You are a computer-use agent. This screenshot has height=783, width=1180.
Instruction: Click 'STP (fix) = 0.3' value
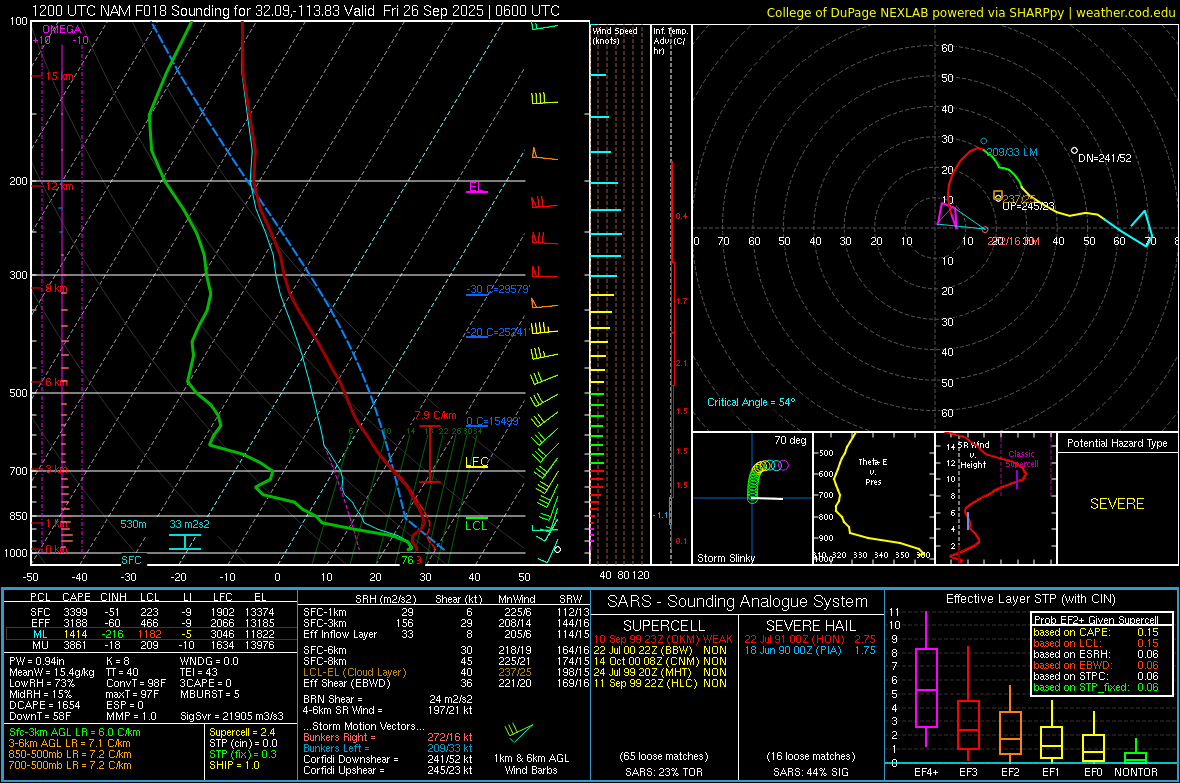(x=243, y=754)
